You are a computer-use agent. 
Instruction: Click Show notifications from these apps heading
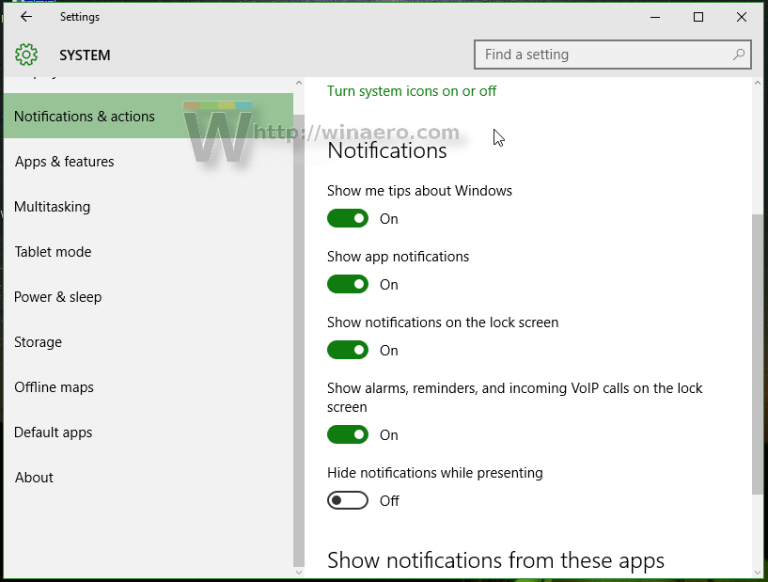coord(496,560)
